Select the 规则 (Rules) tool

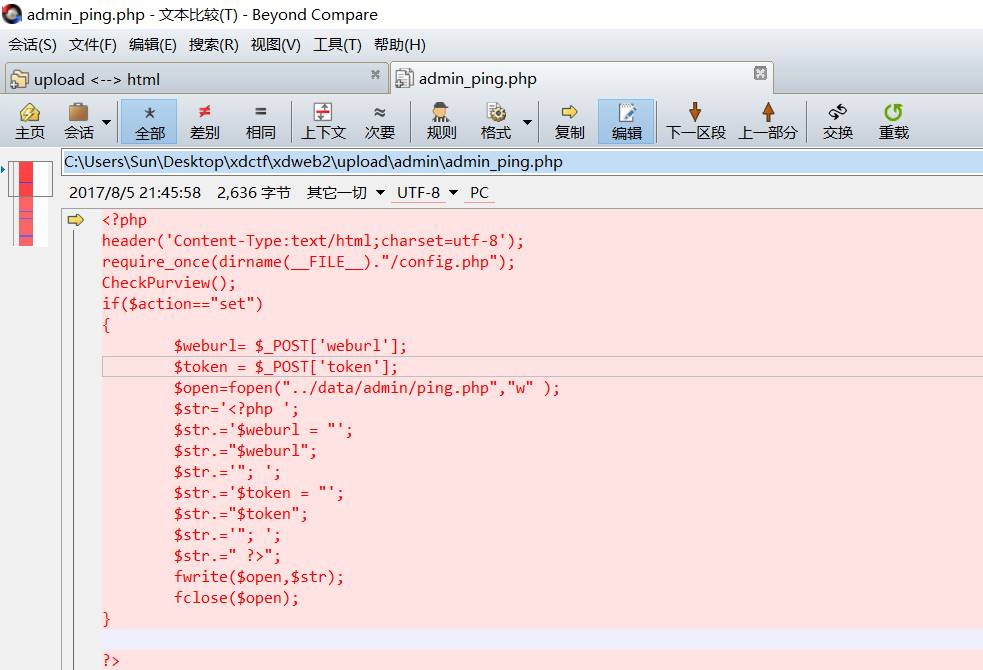pyautogui.click(x=440, y=120)
